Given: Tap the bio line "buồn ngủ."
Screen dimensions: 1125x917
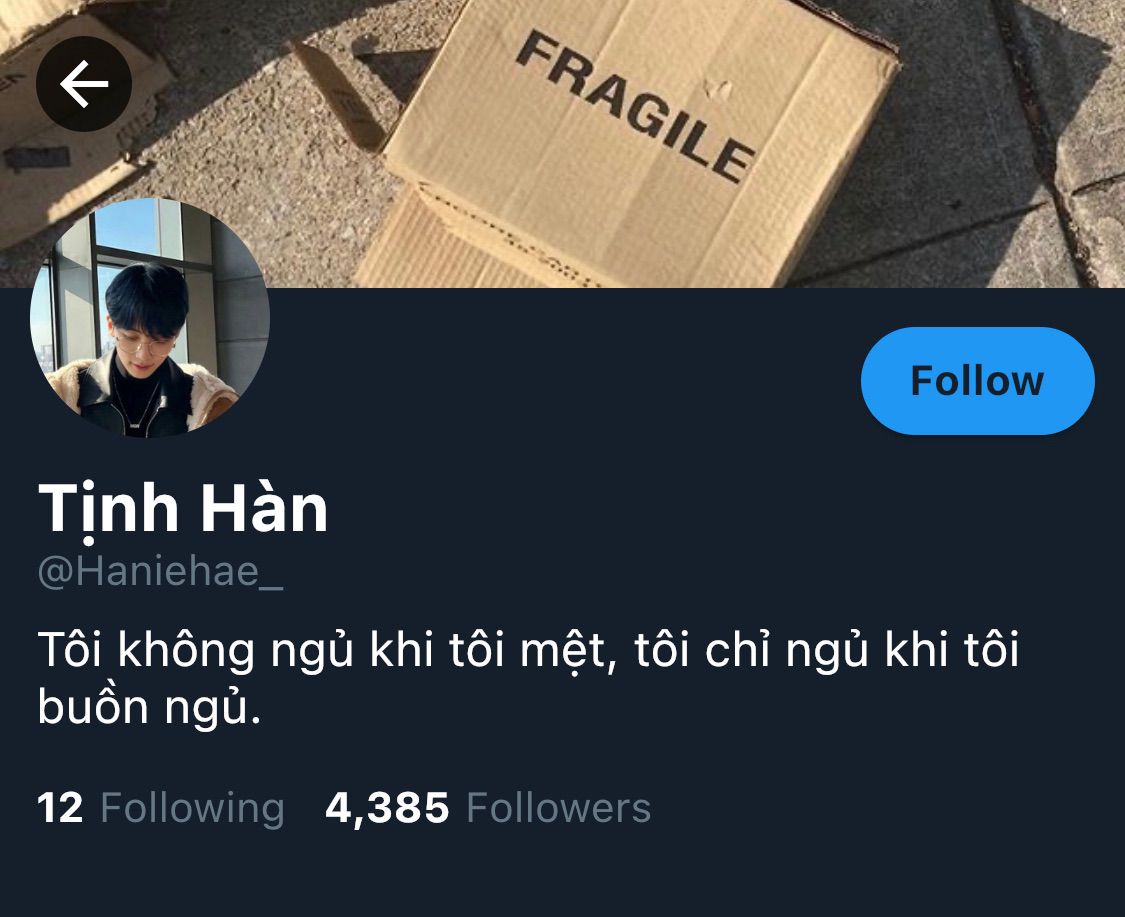Looking at the screenshot, I should pyautogui.click(x=149, y=707).
